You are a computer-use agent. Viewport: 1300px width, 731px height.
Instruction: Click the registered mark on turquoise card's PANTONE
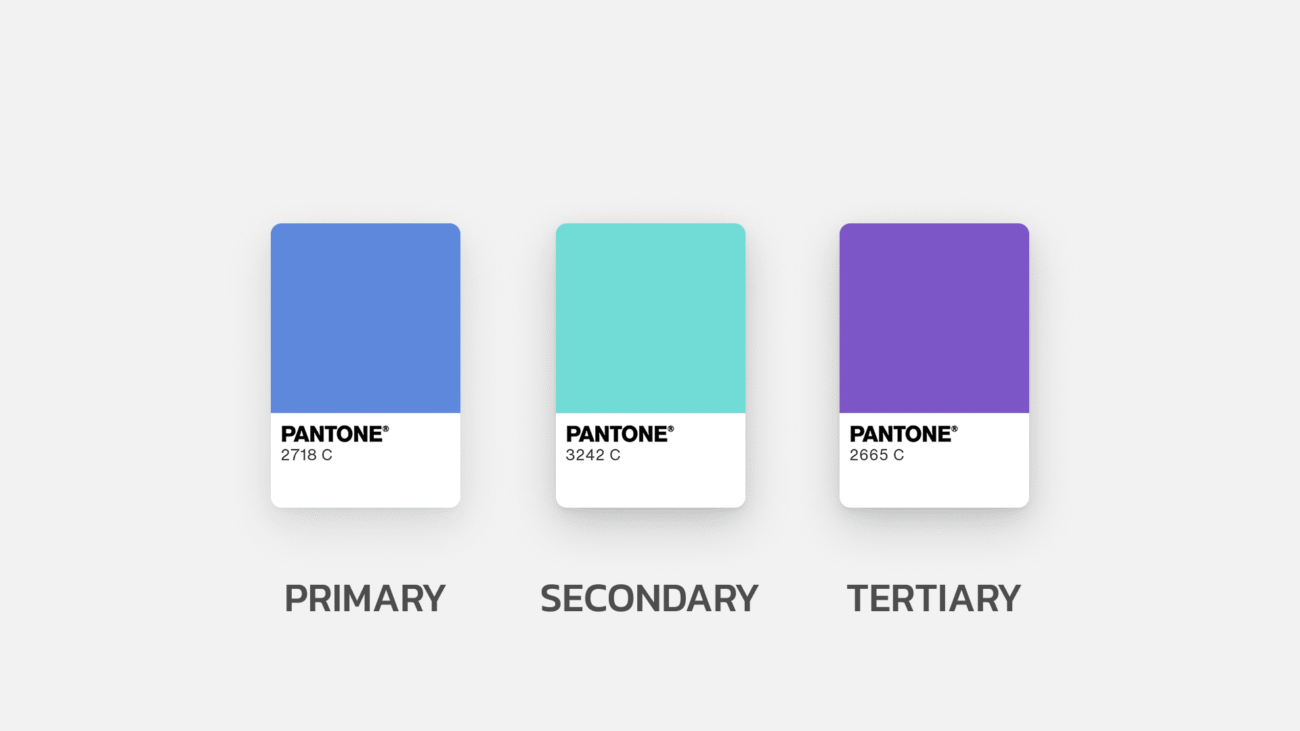coord(671,429)
